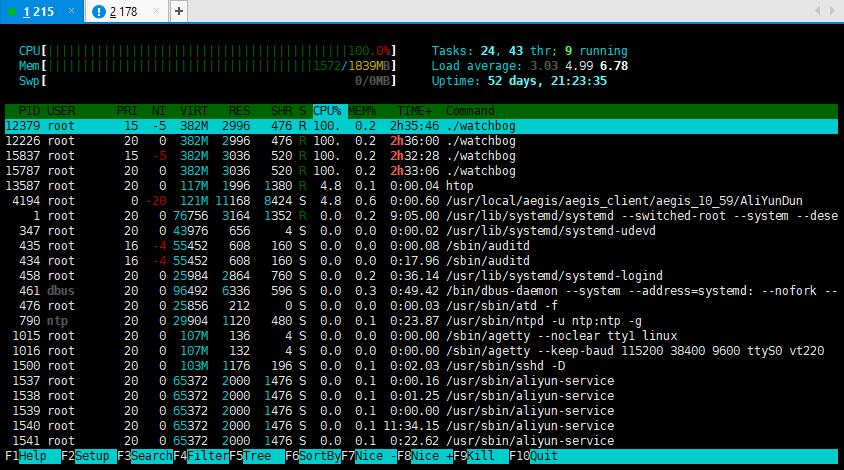Select watchbog process row PID 15837
Viewport: 844px width, 470px height.
(x=421, y=156)
